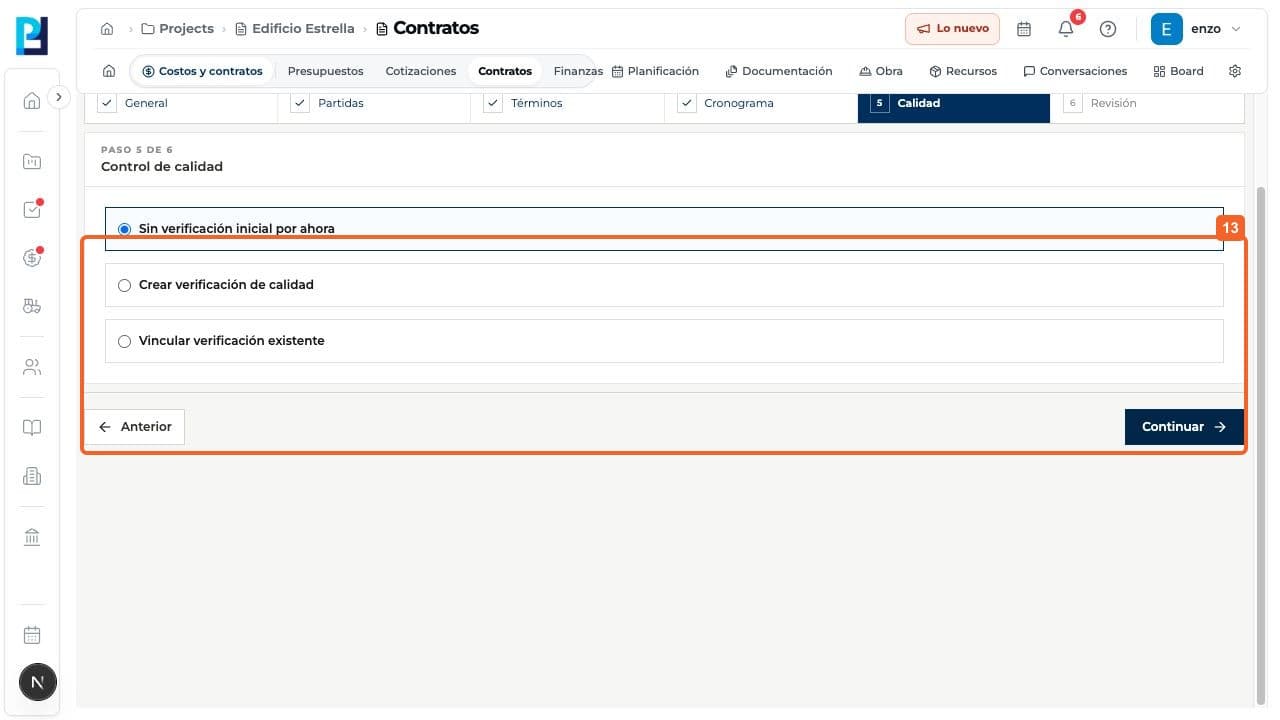Select Vincular verificación existente option
The image size is (1280, 720).
coord(664,341)
